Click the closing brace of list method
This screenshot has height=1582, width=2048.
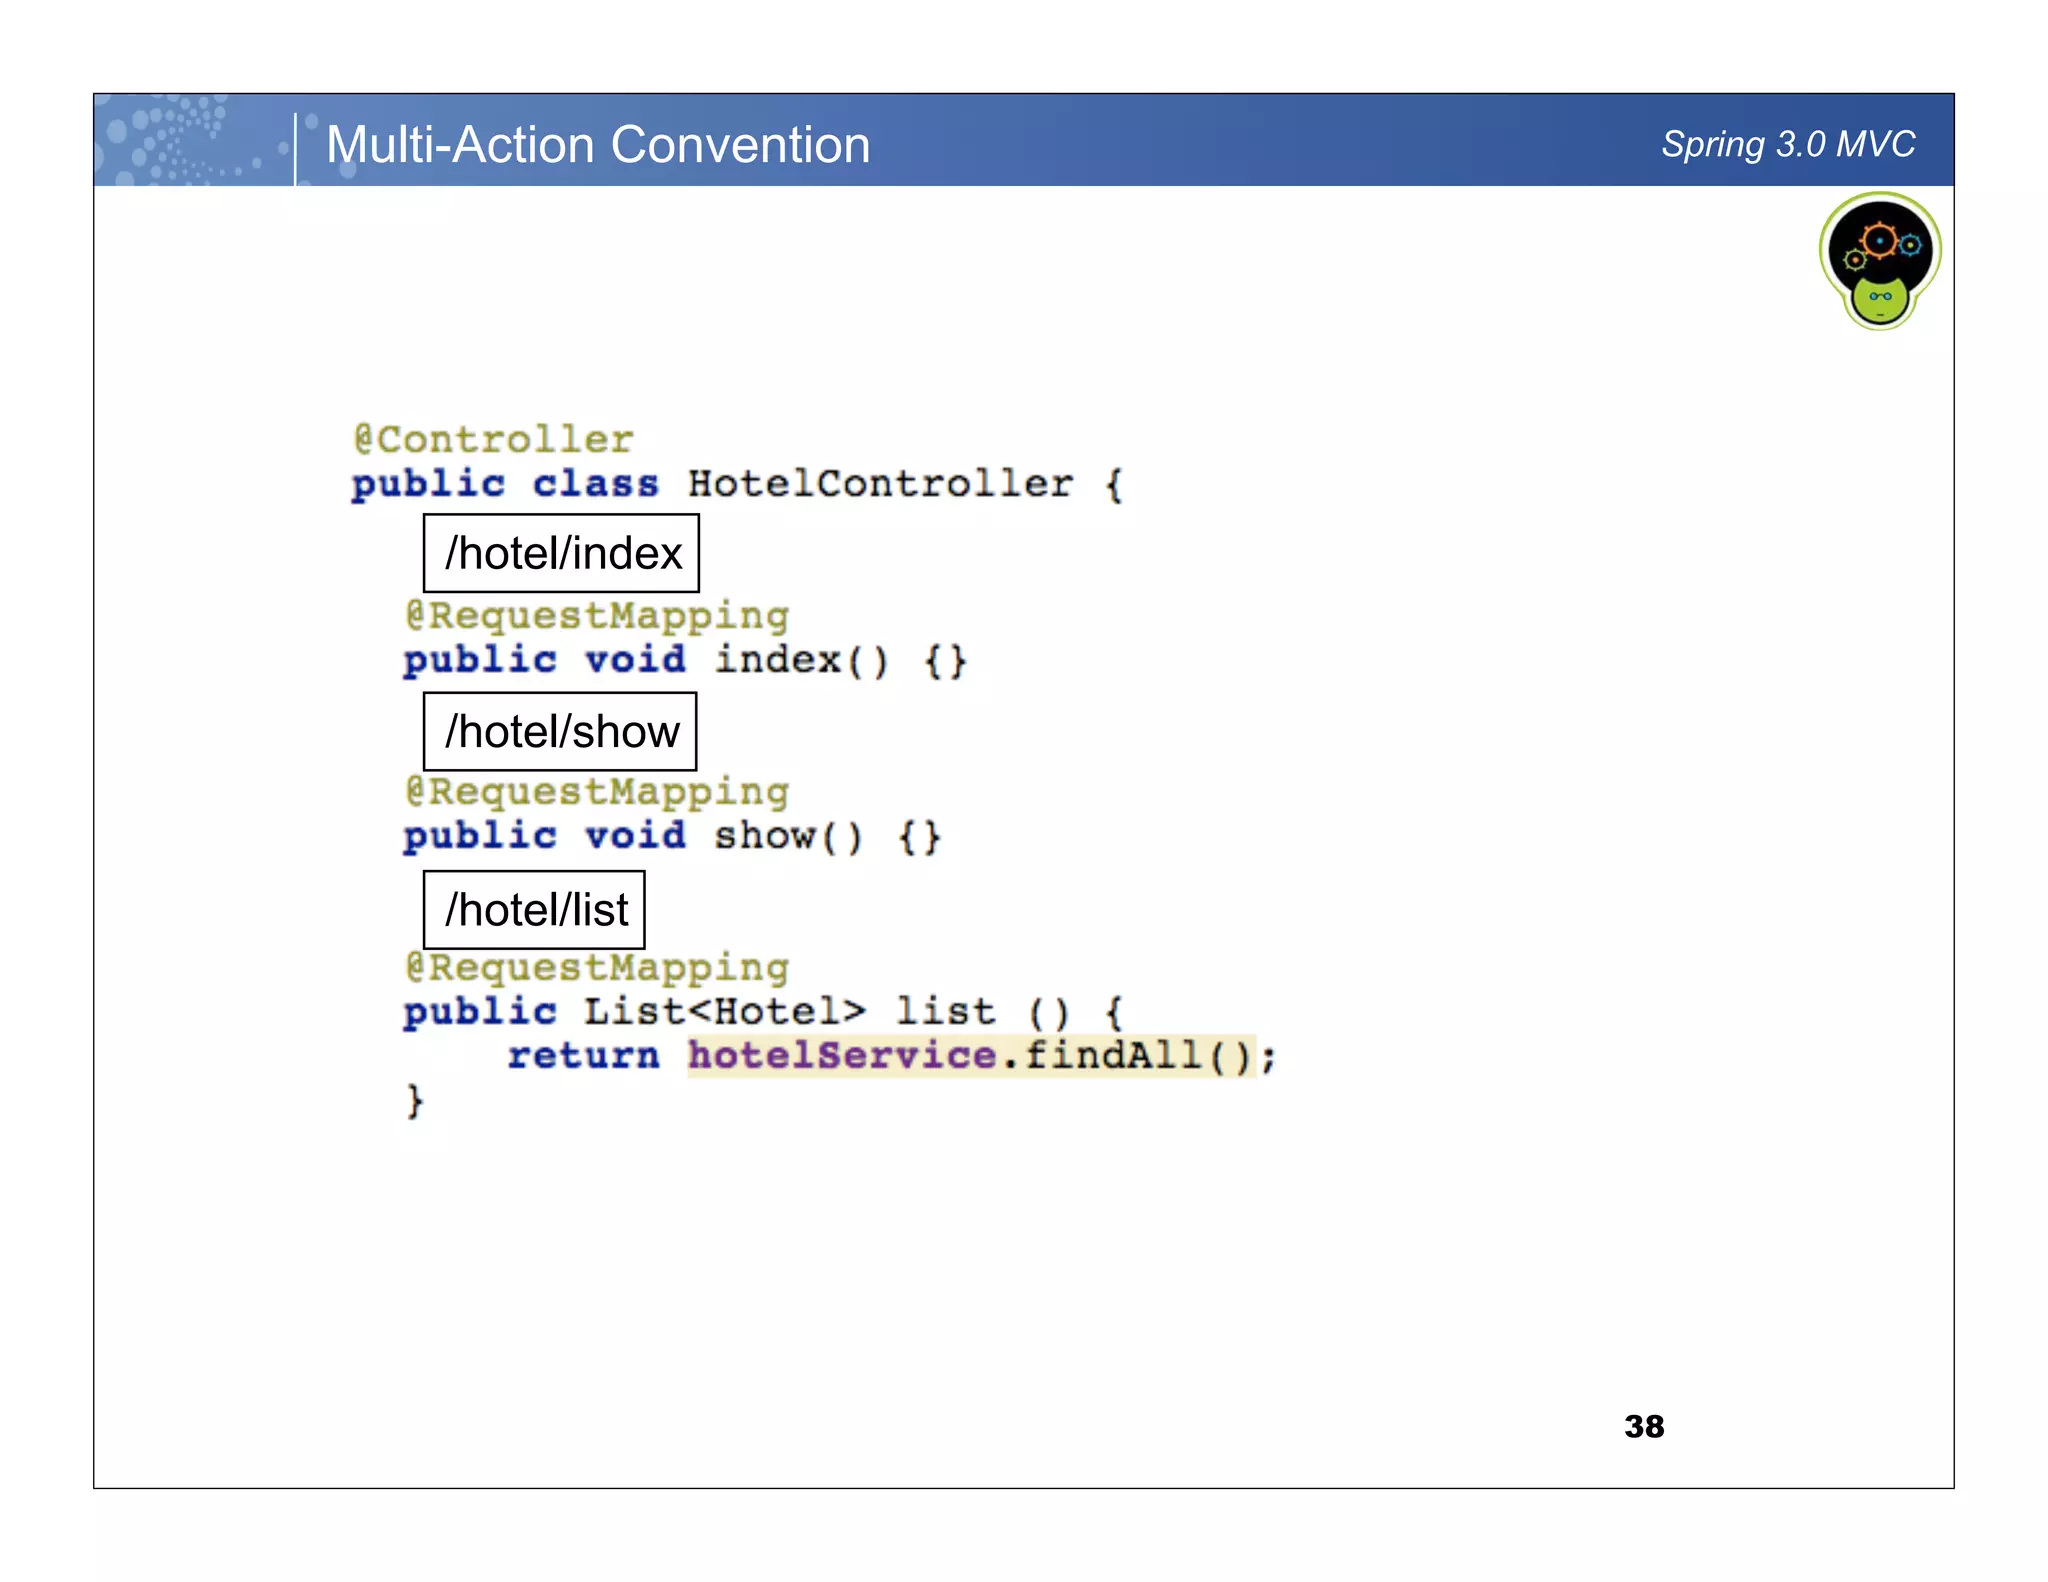point(415,1100)
